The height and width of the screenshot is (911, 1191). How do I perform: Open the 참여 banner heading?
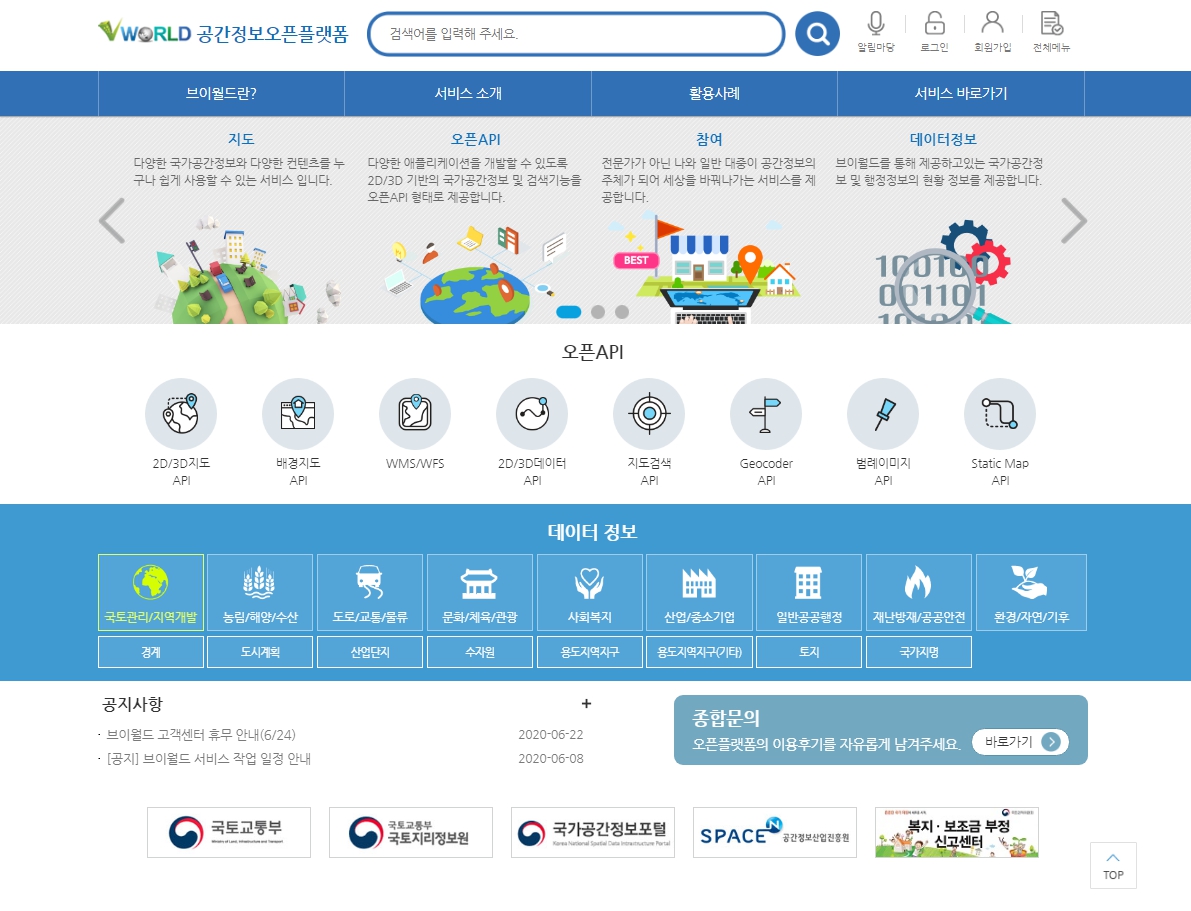(x=709, y=139)
